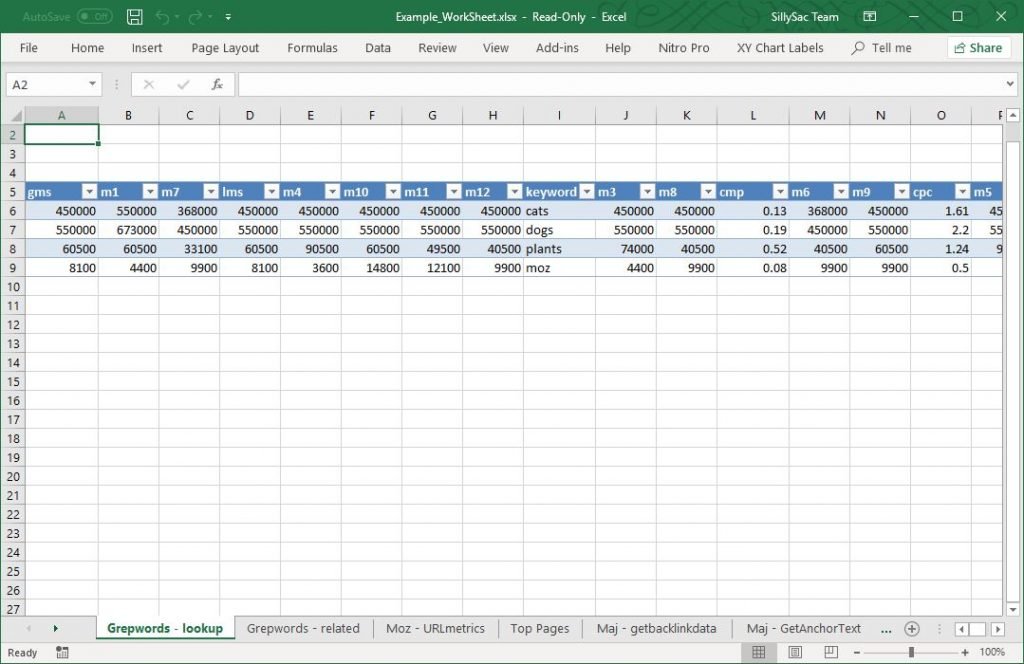Switch to the Moz - URLmetrics sheet tab
This screenshot has height=664, width=1024.
pyautogui.click(x=435, y=628)
